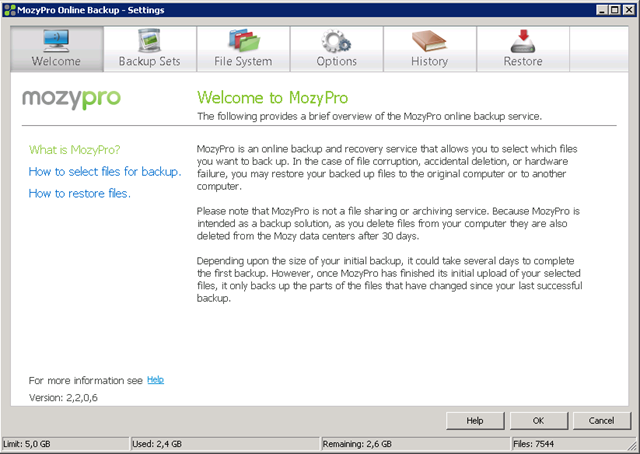
Task: Dismiss dialog with Cancel button
Action: coord(602,421)
